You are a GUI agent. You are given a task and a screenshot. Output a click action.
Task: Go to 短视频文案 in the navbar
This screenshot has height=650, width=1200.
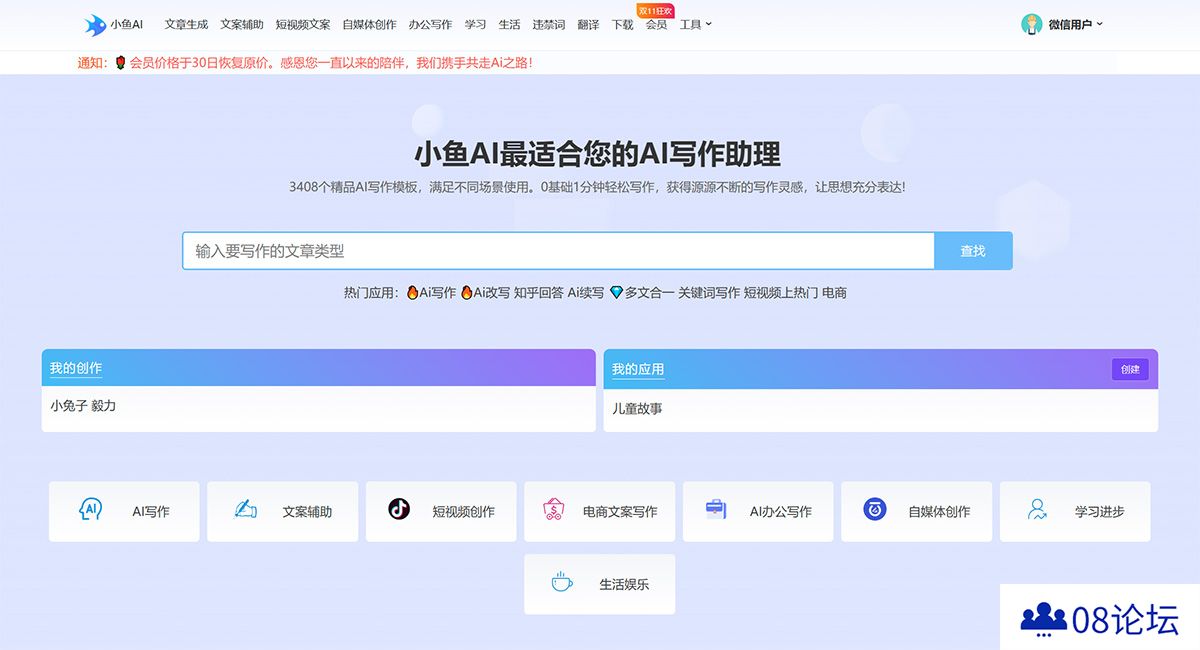tap(303, 25)
